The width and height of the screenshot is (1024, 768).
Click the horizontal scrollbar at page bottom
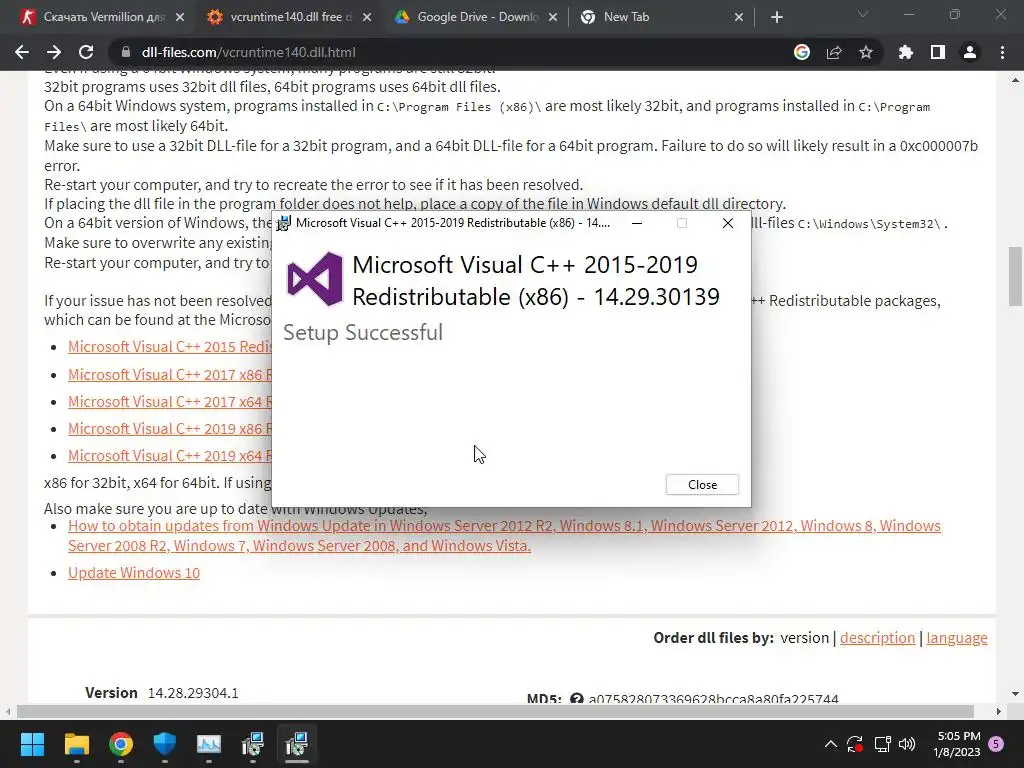(x=495, y=711)
